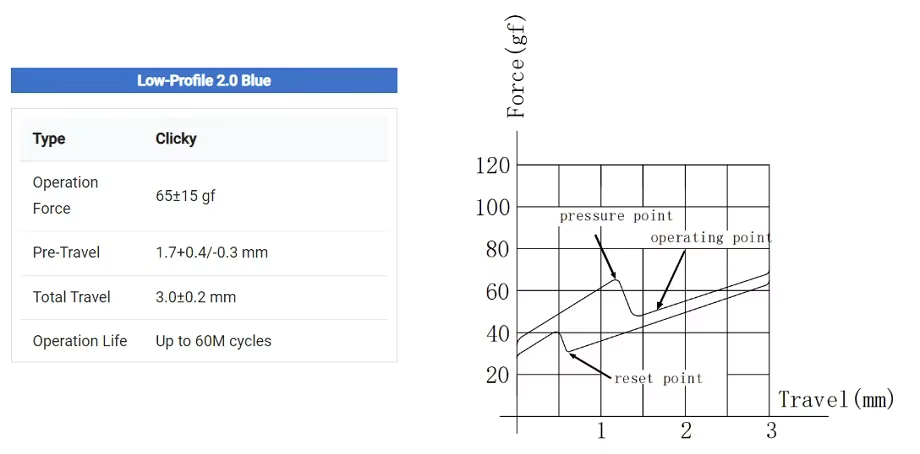Click the Low-Profile 2.0 Blue header banner
The width and height of the screenshot is (920, 454).
pyautogui.click(x=204, y=80)
